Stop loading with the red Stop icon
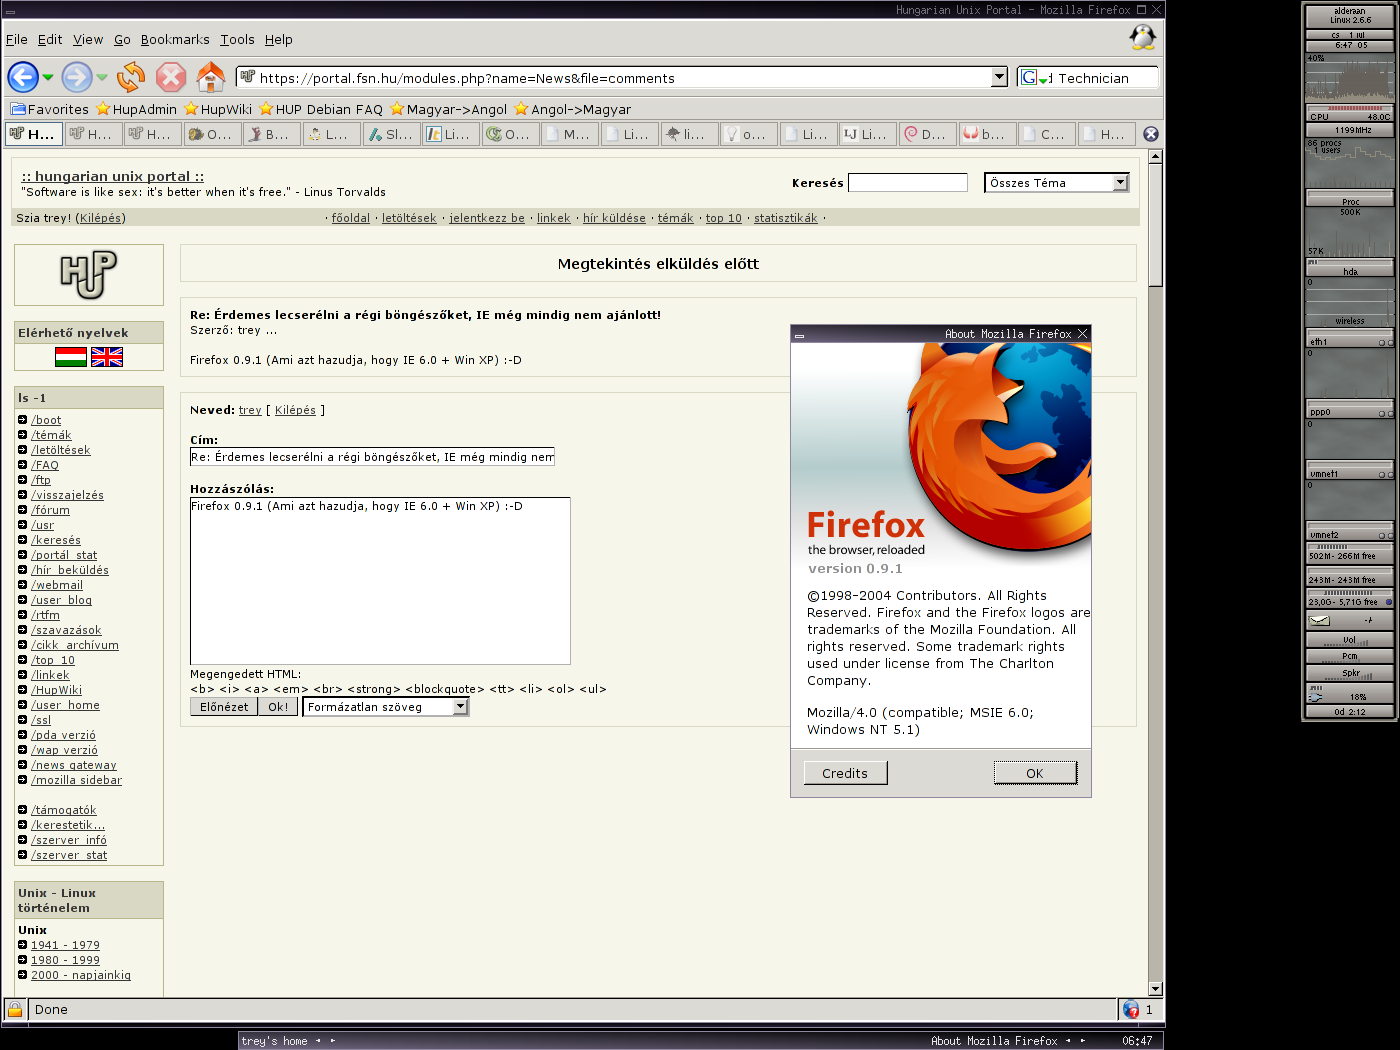This screenshot has width=1400, height=1050. pos(171,77)
